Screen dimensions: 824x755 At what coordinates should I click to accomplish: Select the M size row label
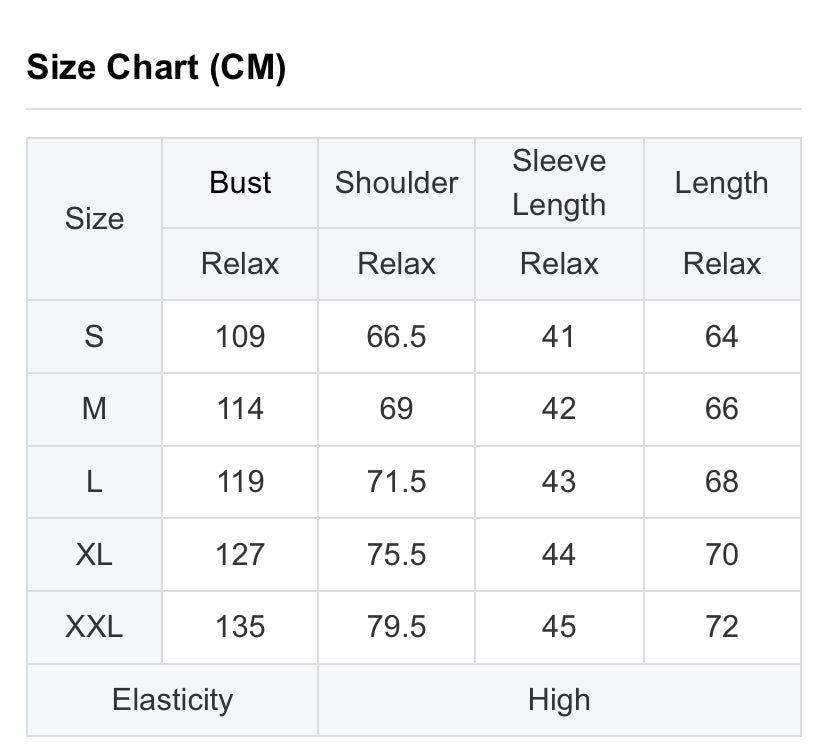click(94, 409)
